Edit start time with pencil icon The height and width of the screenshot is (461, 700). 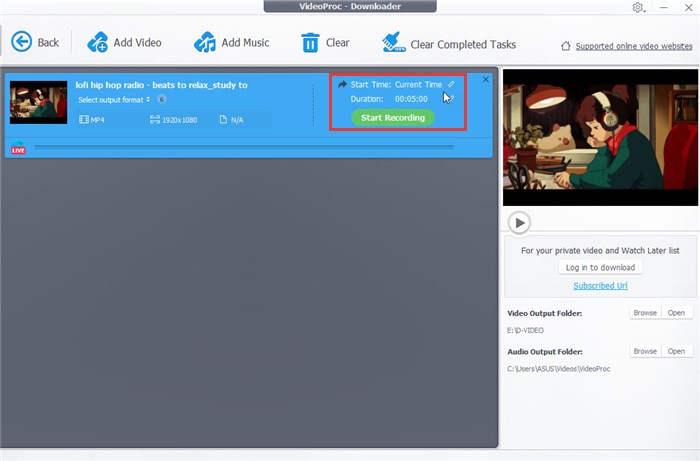(451, 84)
